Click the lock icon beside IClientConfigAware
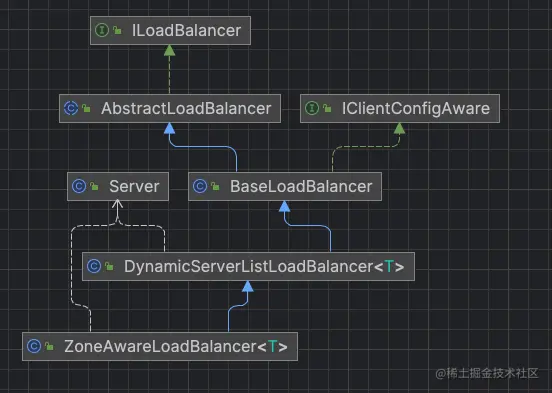552x393 pixels. coord(327,108)
